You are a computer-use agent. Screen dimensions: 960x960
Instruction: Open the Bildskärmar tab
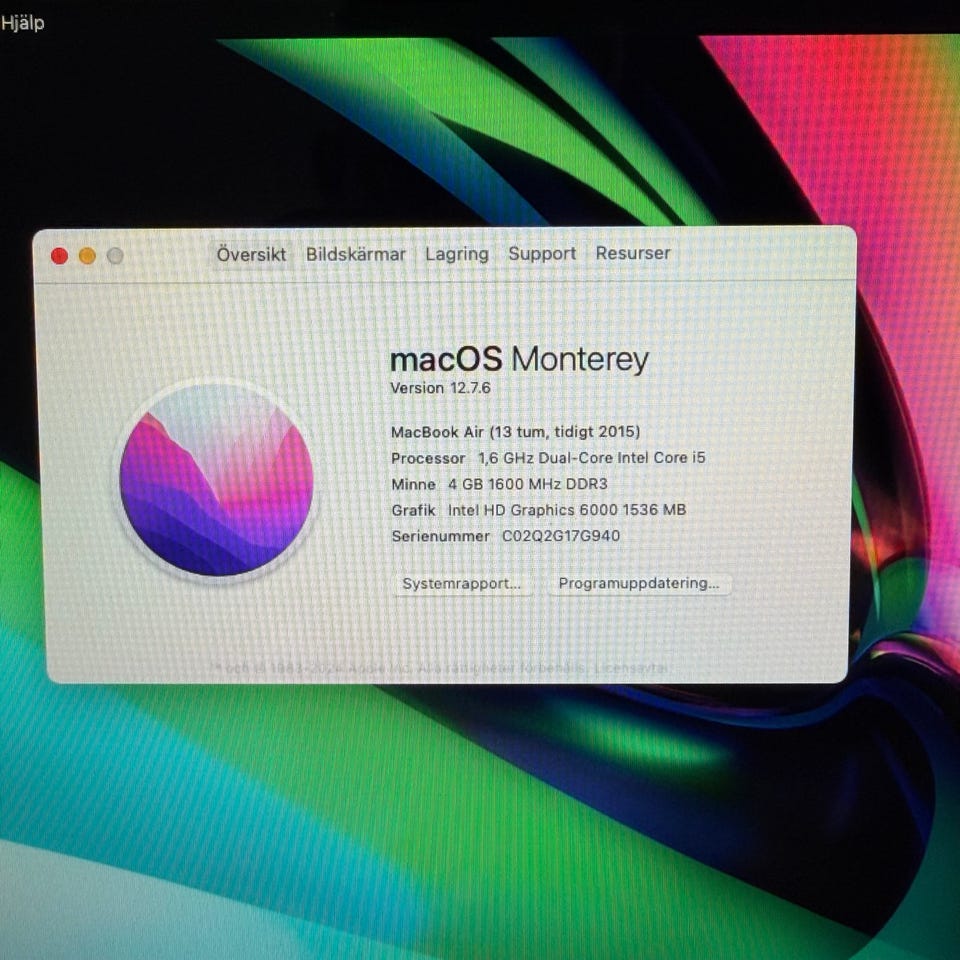pyautogui.click(x=356, y=254)
